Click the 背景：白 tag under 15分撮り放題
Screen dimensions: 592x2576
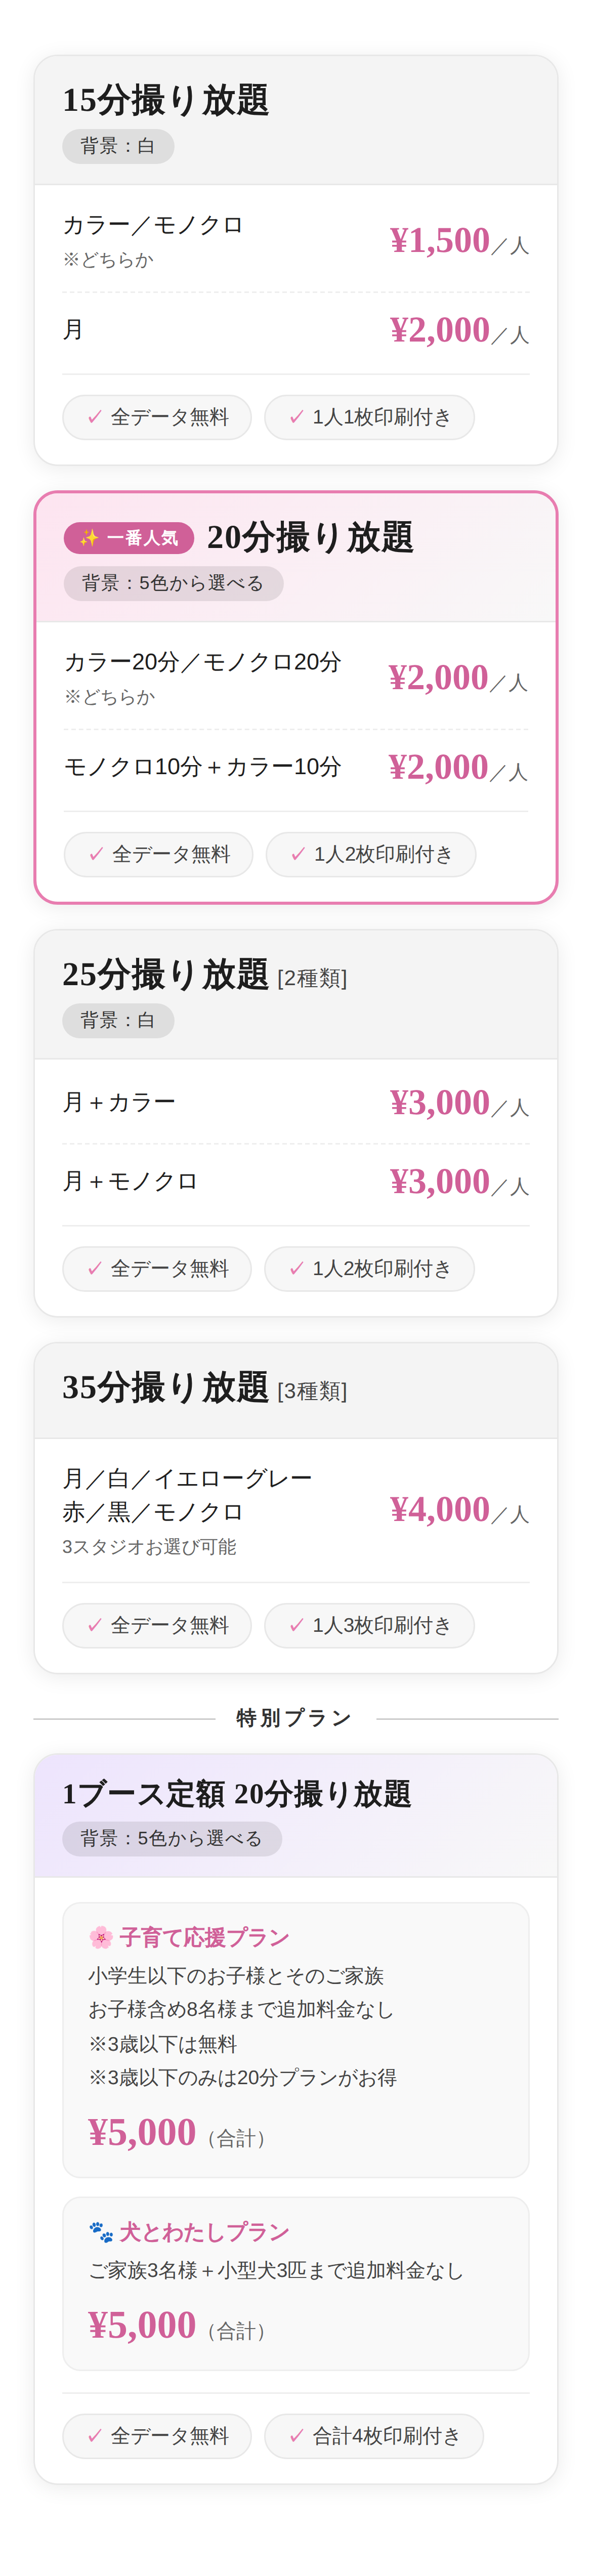(118, 146)
